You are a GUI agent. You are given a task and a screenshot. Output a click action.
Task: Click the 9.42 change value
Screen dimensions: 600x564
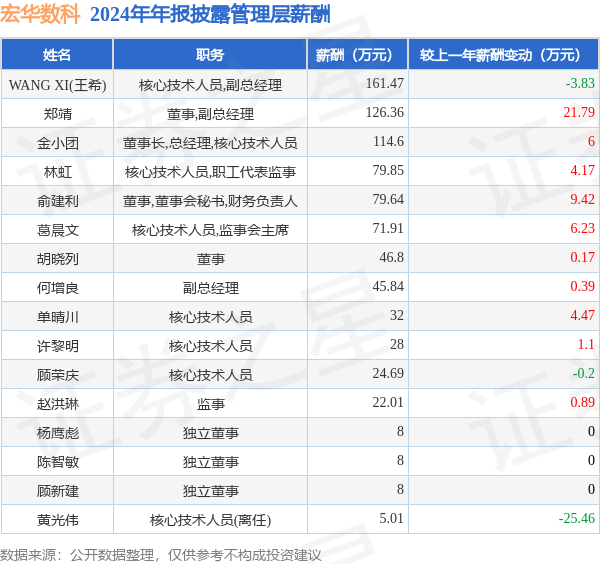(582, 199)
